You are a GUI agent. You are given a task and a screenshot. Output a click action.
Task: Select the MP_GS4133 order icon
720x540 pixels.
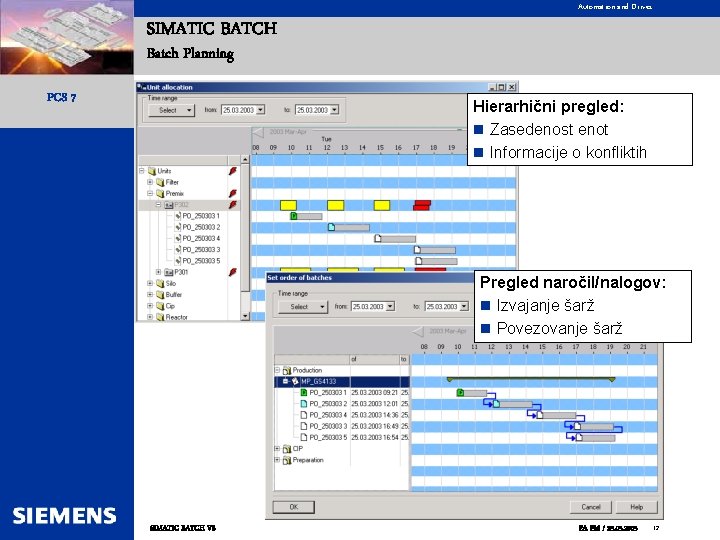pyautogui.click(x=295, y=381)
